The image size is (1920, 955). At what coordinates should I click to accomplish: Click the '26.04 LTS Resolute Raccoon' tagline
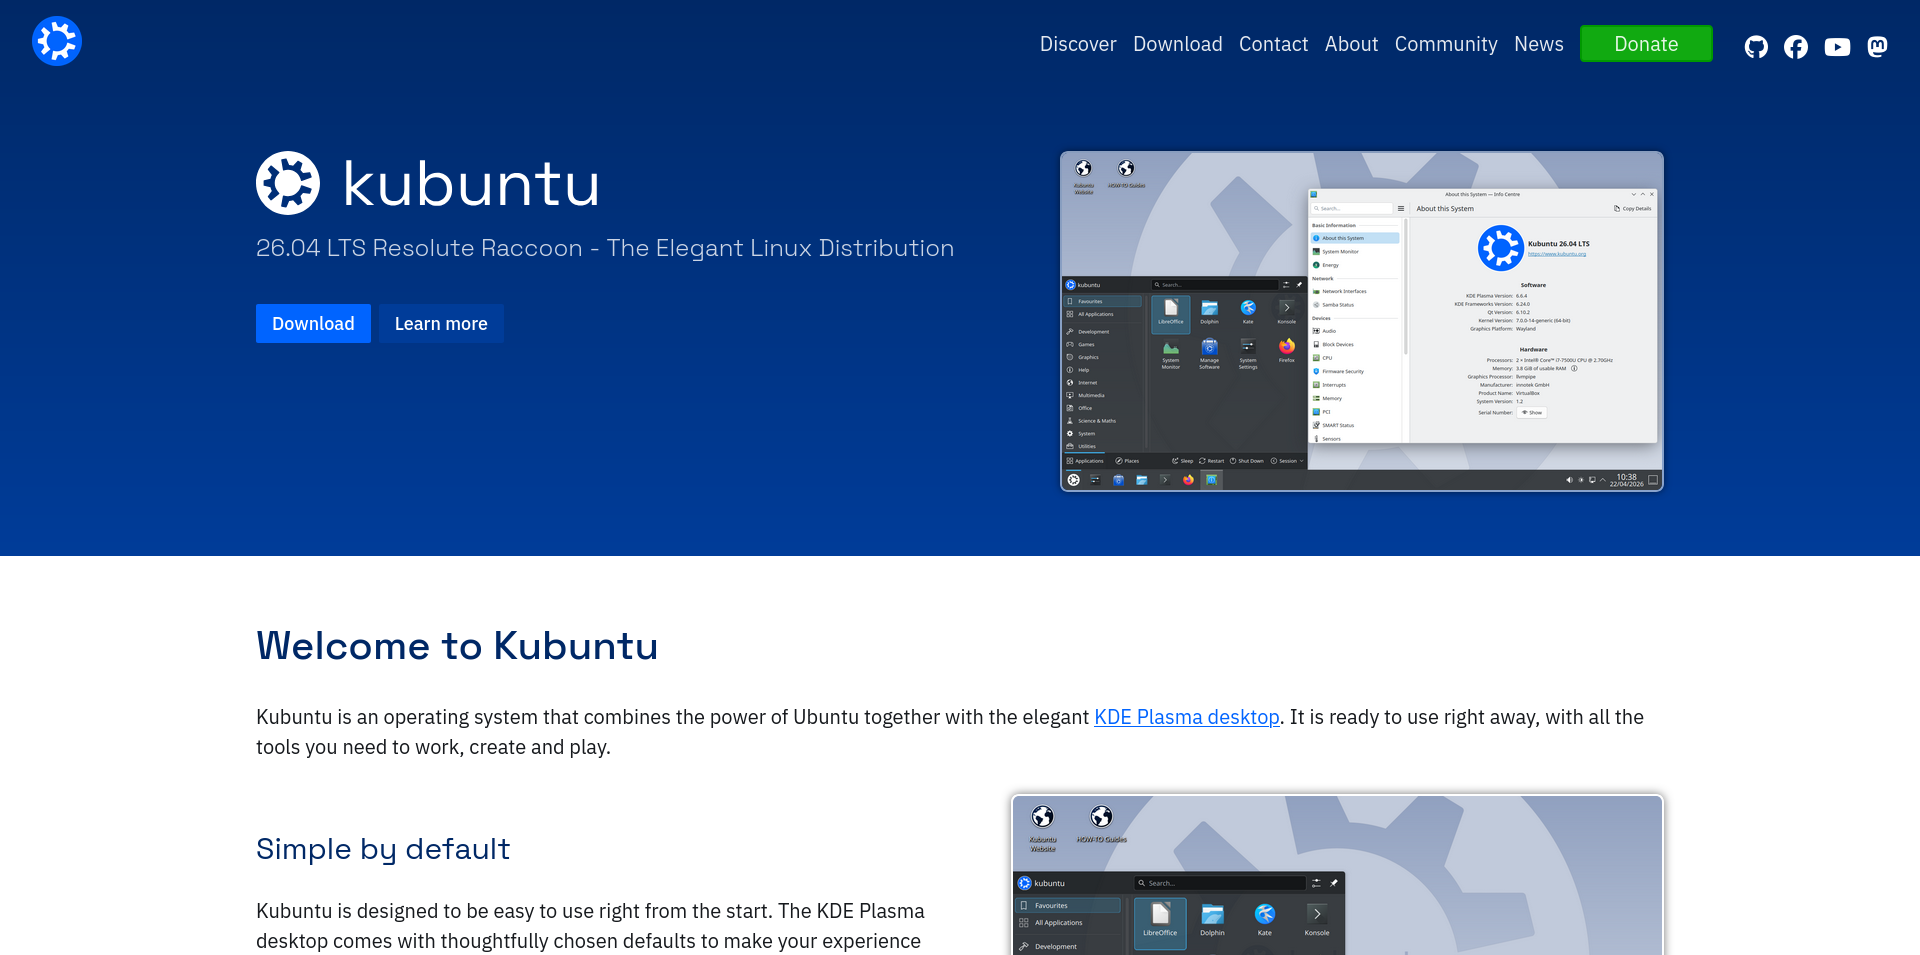[605, 248]
